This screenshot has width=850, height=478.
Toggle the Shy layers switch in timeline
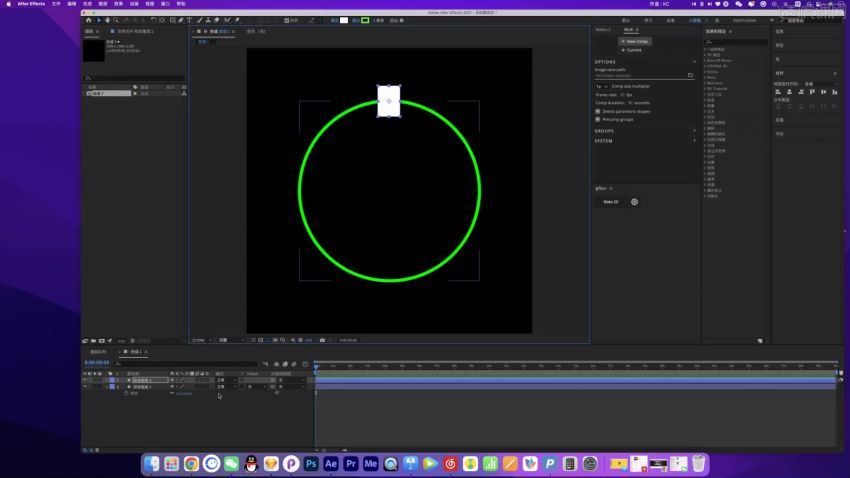click(x=276, y=364)
